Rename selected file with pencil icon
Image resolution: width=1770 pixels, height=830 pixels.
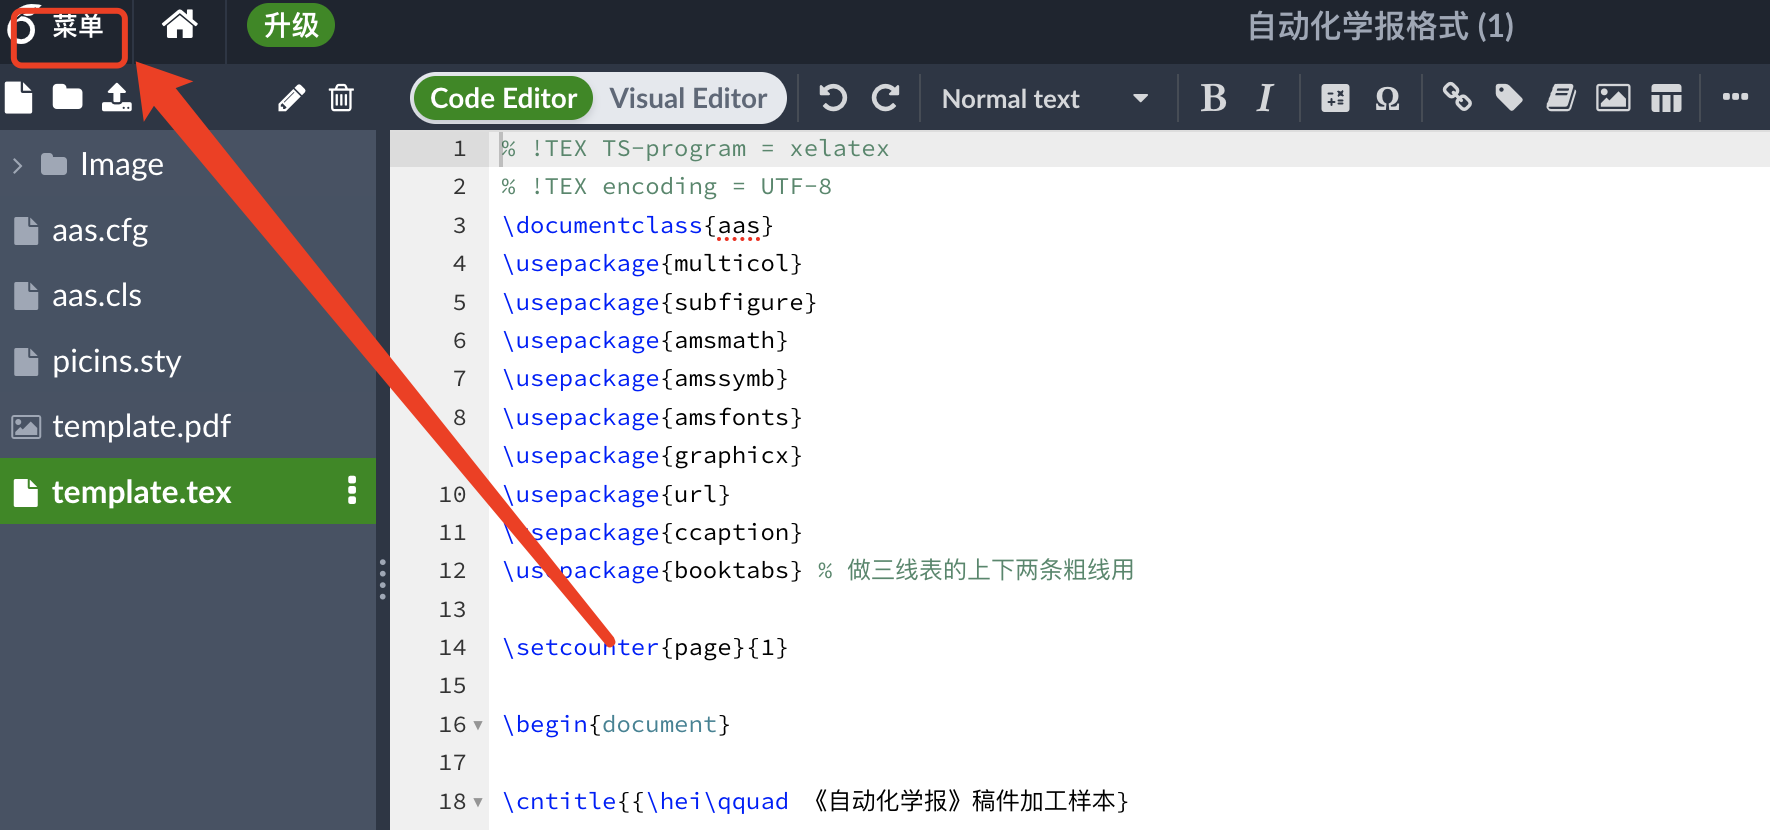(x=291, y=98)
